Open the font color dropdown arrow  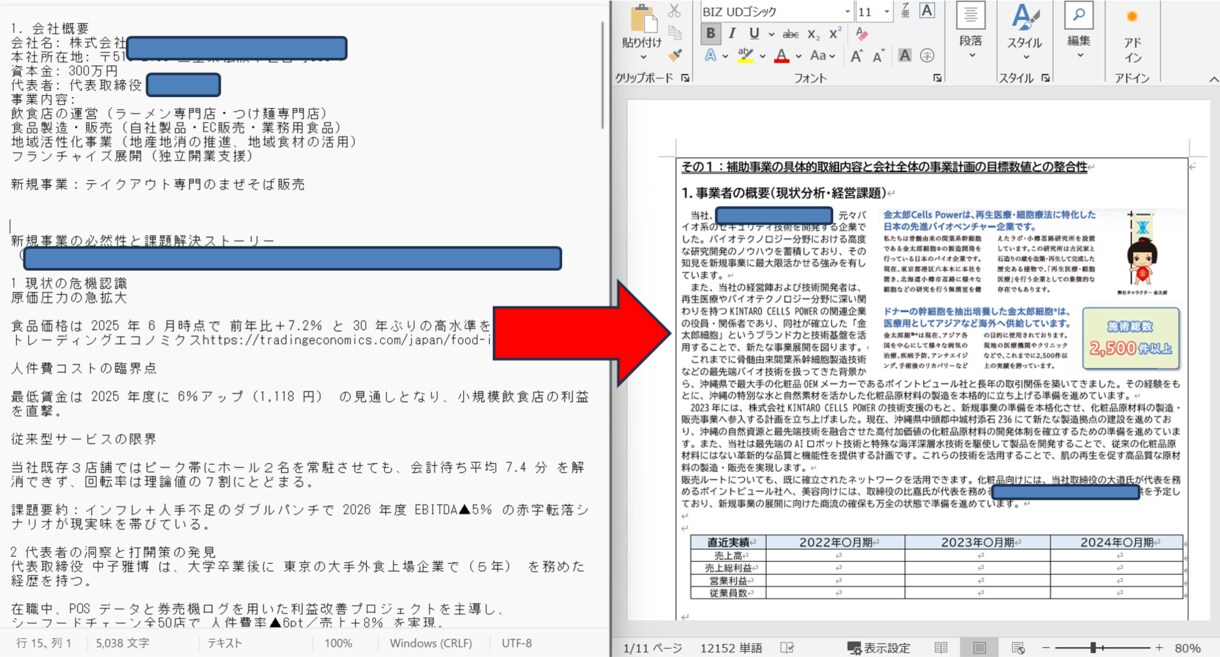(799, 56)
